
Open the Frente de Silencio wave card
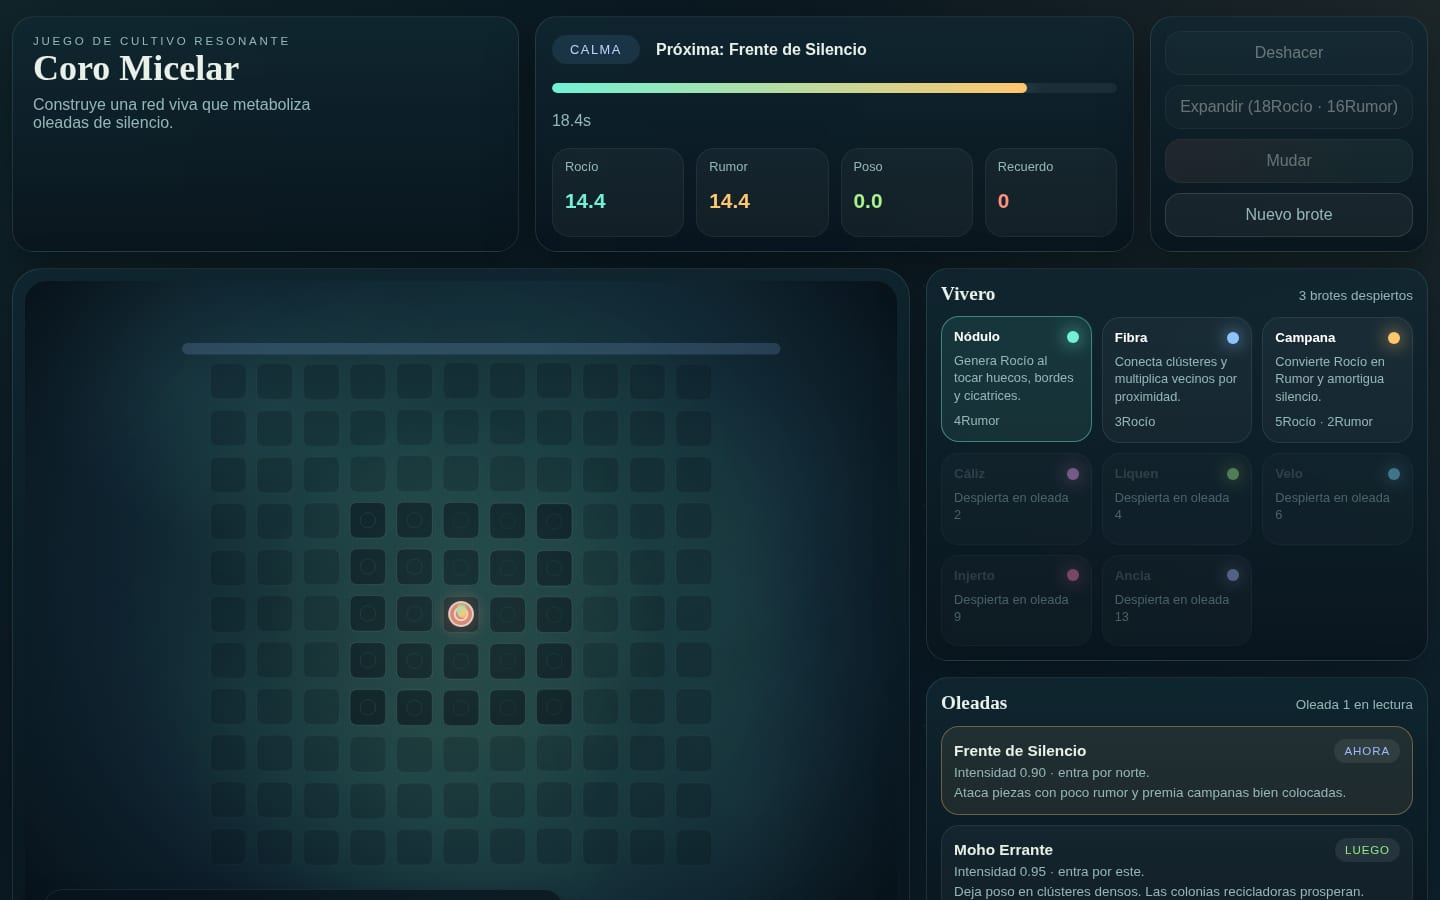tap(1176, 770)
